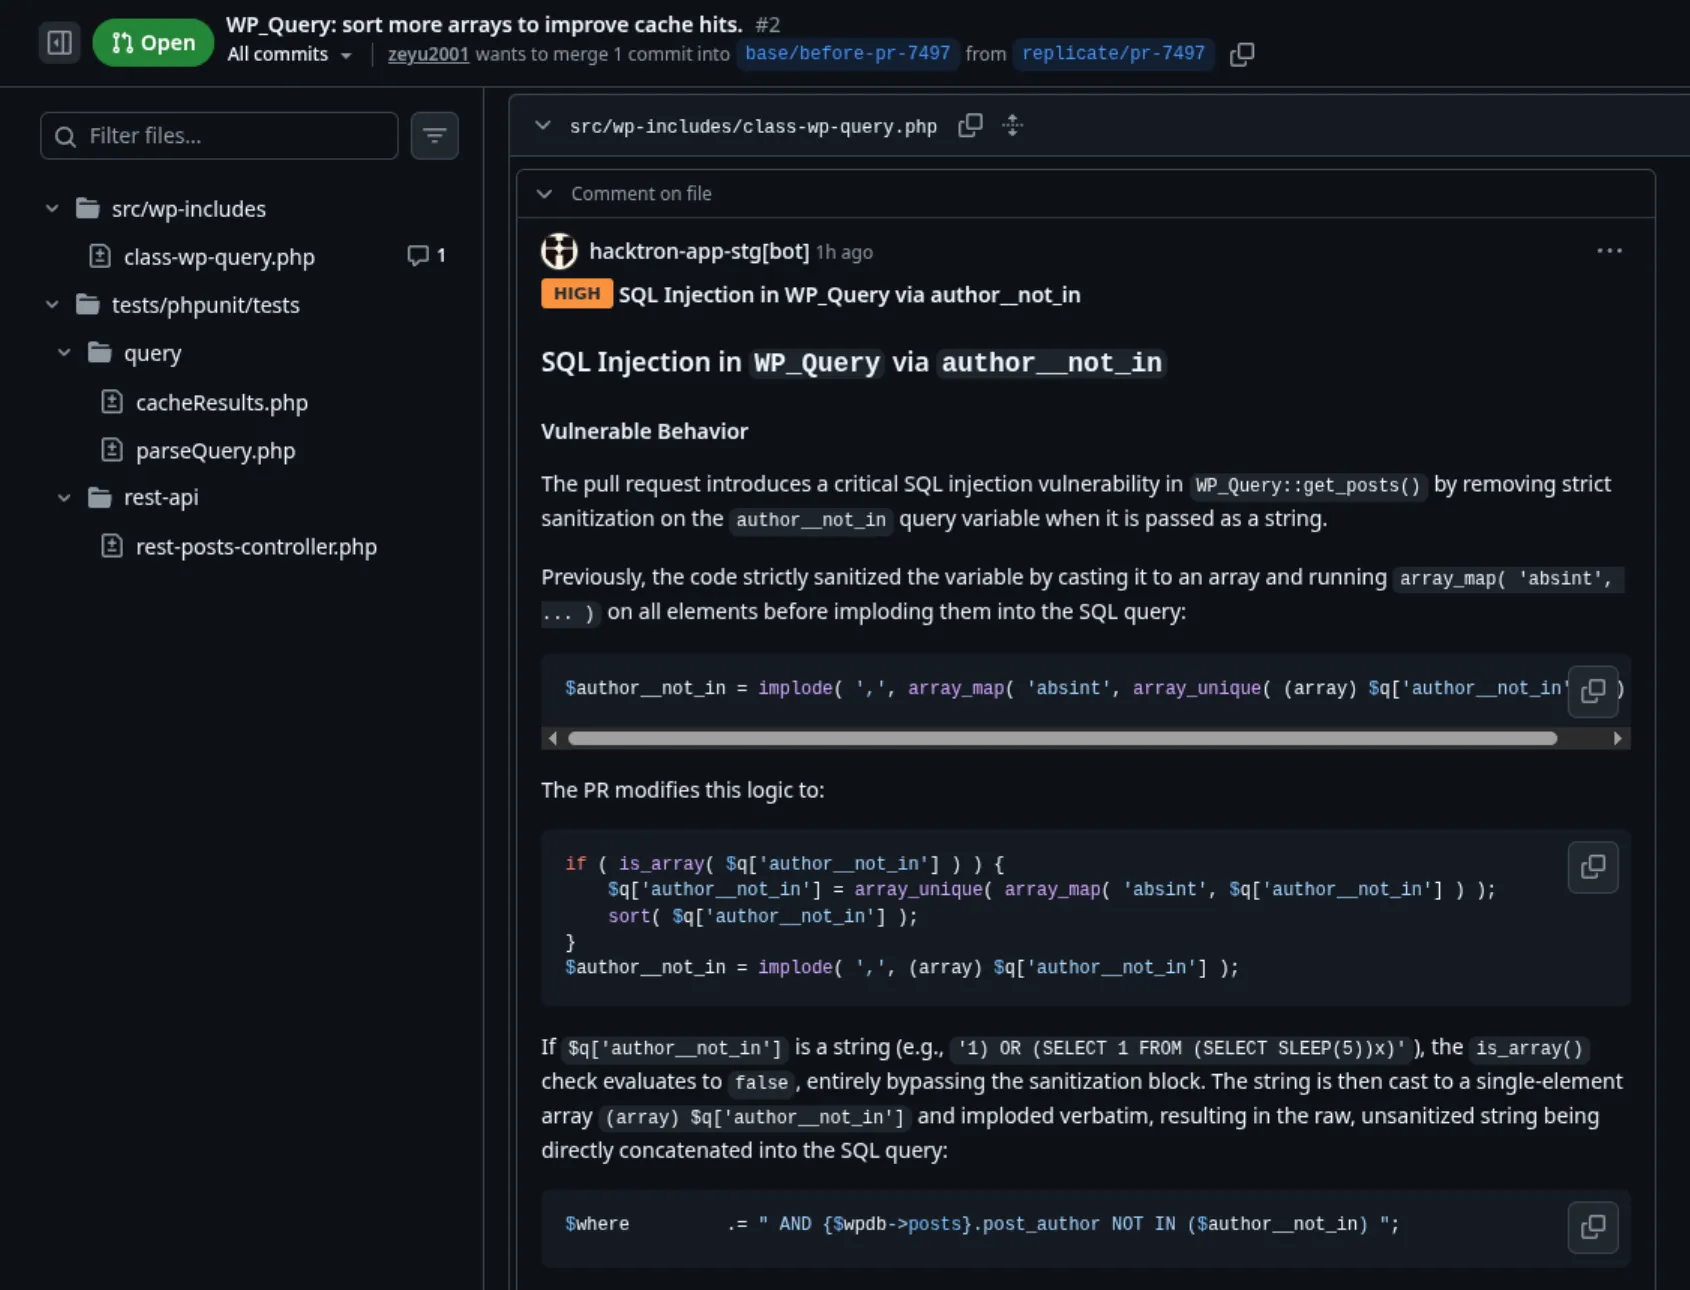Click the inline code 'false'
This screenshot has width=1690, height=1290.
pos(761,1082)
